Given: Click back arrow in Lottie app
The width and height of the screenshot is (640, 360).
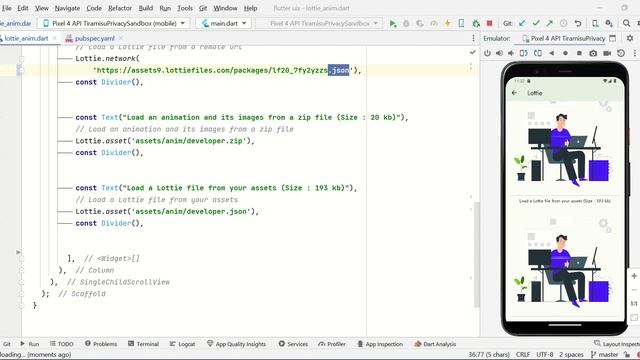Looking at the screenshot, I should pyautogui.click(x=514, y=93).
